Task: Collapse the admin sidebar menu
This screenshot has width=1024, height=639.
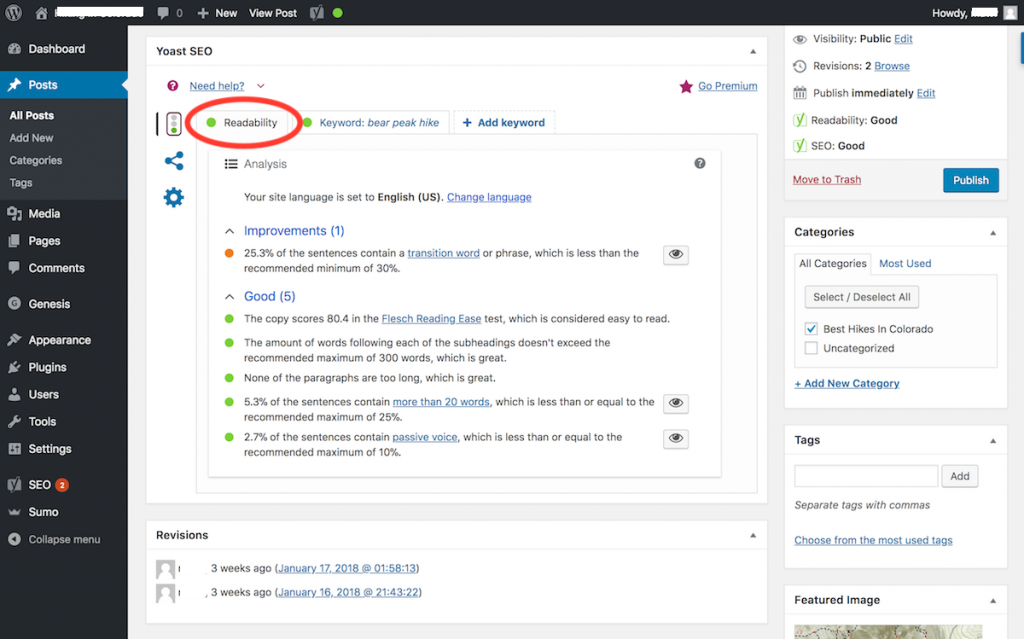Action: (55, 540)
